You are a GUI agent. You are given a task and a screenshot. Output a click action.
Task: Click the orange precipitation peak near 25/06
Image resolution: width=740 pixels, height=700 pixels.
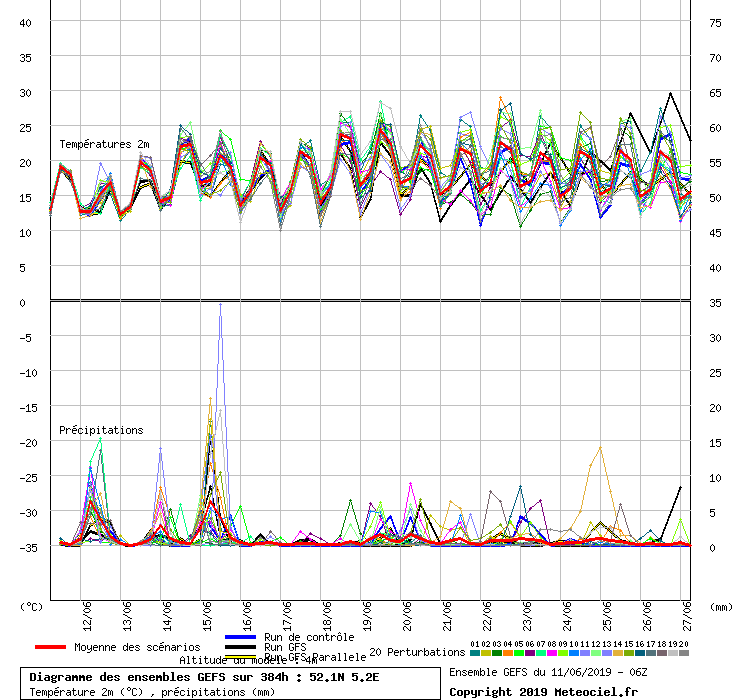click(x=600, y=447)
